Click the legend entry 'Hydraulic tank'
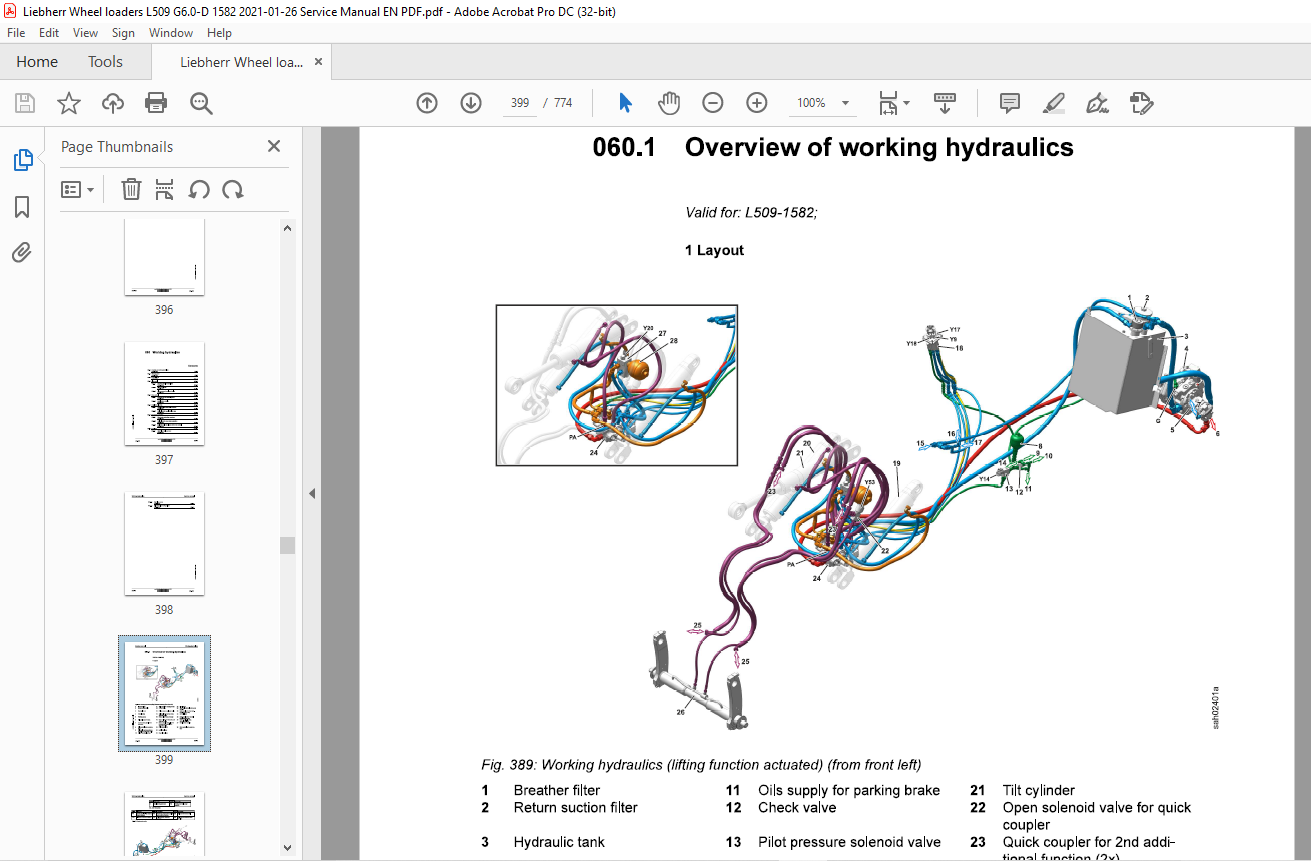1311x861 pixels. 559,842
